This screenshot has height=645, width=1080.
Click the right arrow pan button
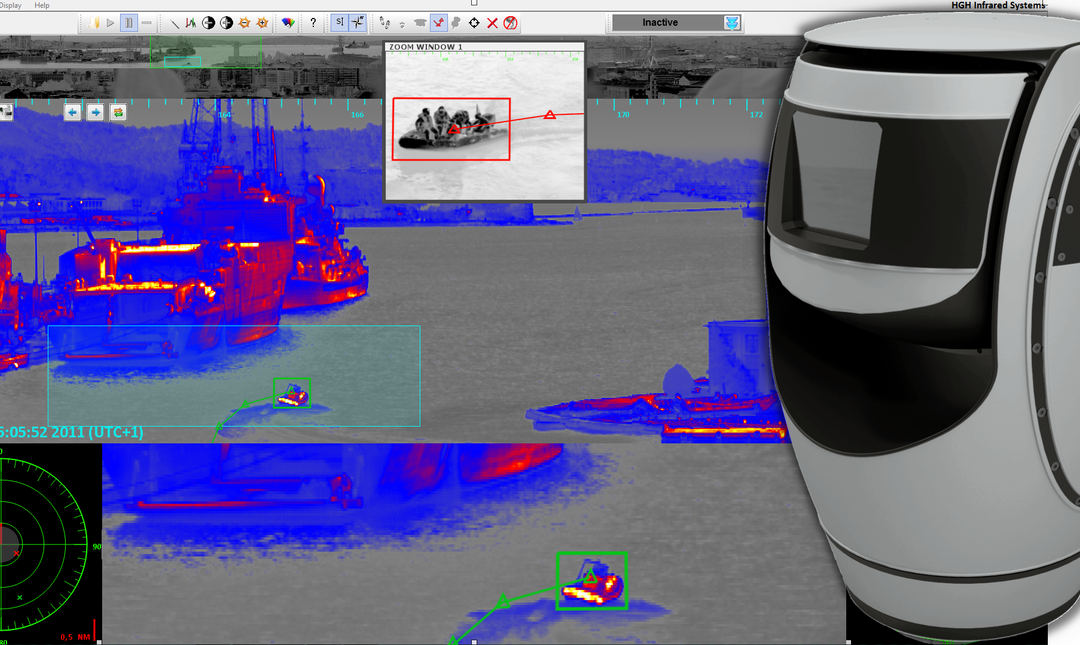coord(96,112)
